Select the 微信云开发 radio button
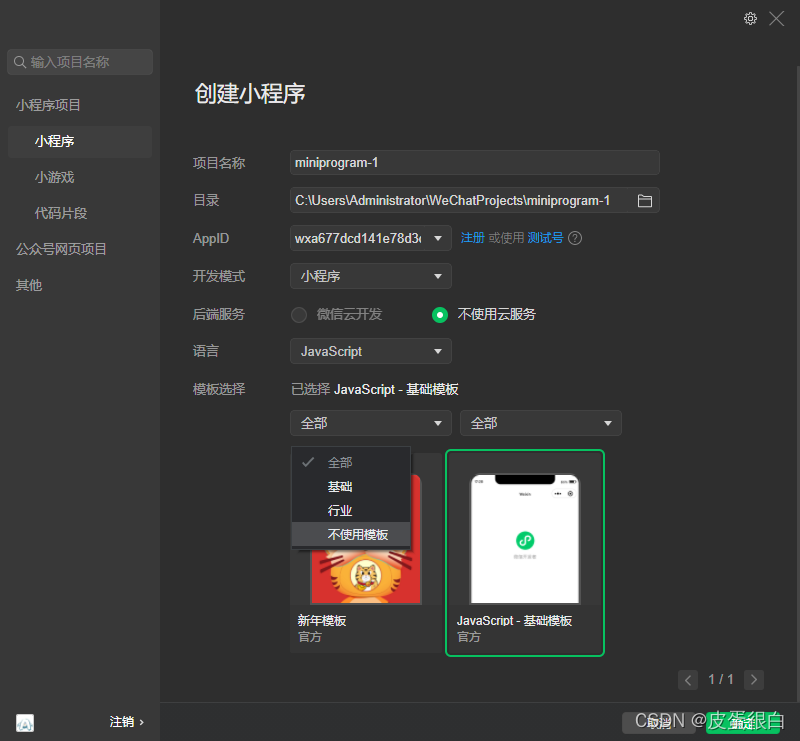 pyautogui.click(x=299, y=313)
